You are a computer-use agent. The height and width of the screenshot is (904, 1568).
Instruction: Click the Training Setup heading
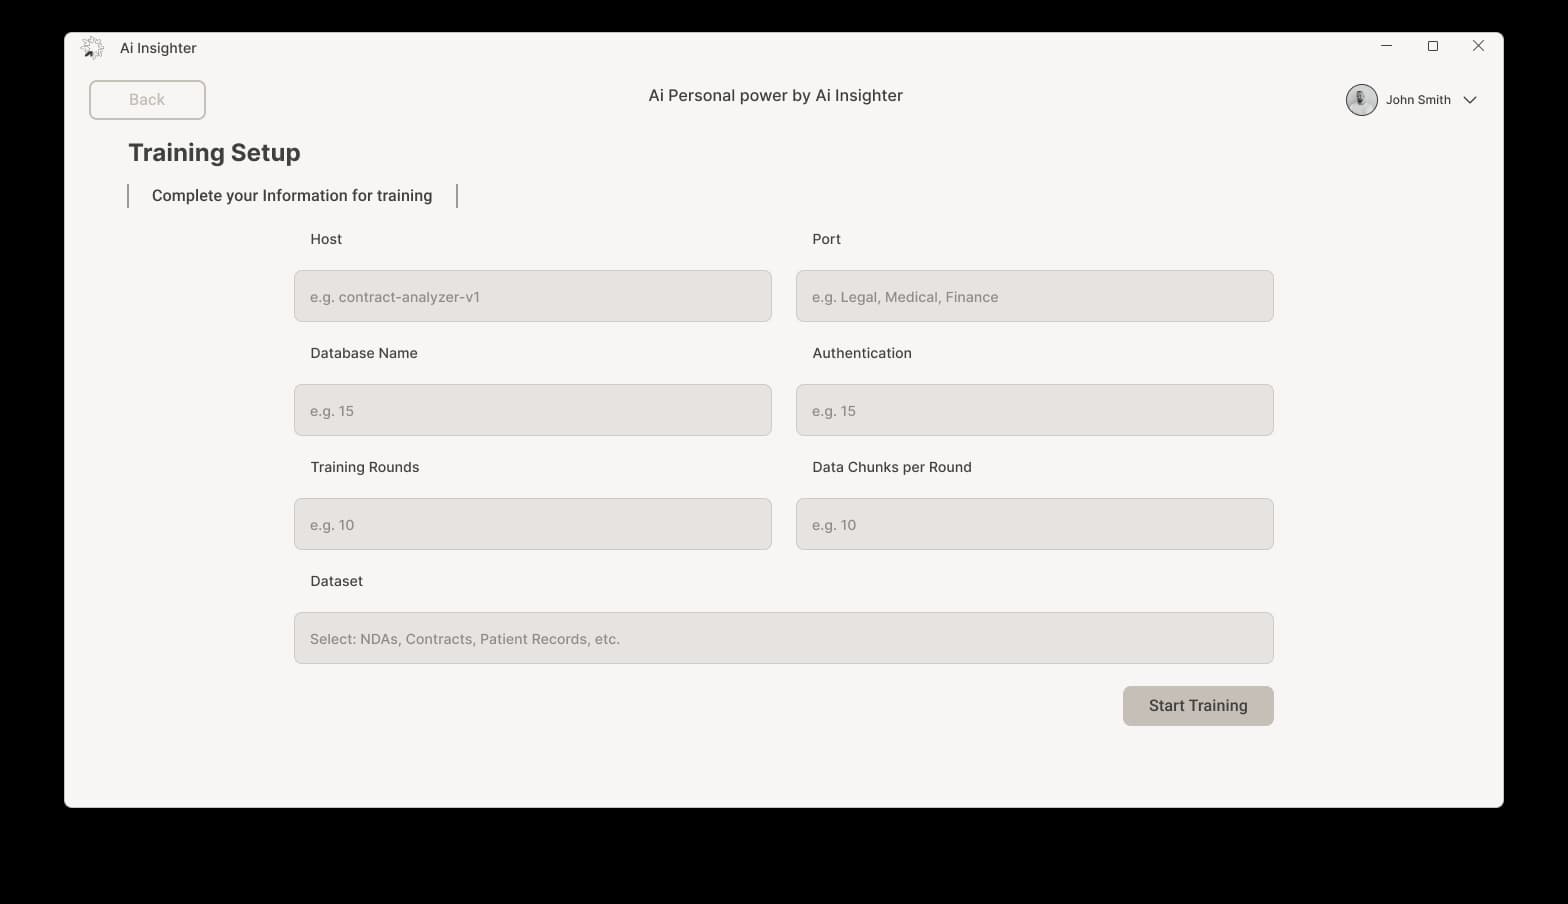(x=214, y=153)
